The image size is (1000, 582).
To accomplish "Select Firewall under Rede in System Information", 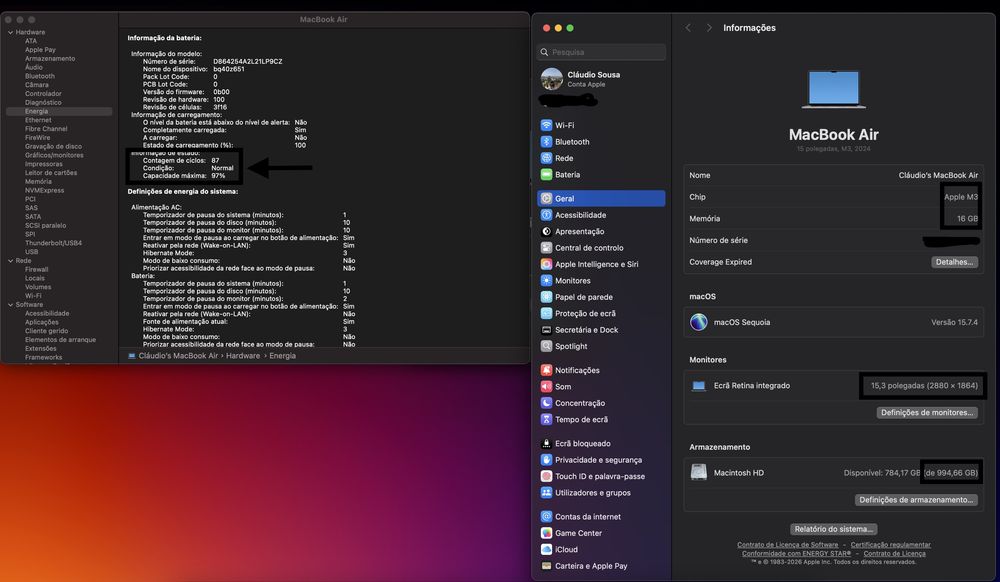I will [36, 270].
